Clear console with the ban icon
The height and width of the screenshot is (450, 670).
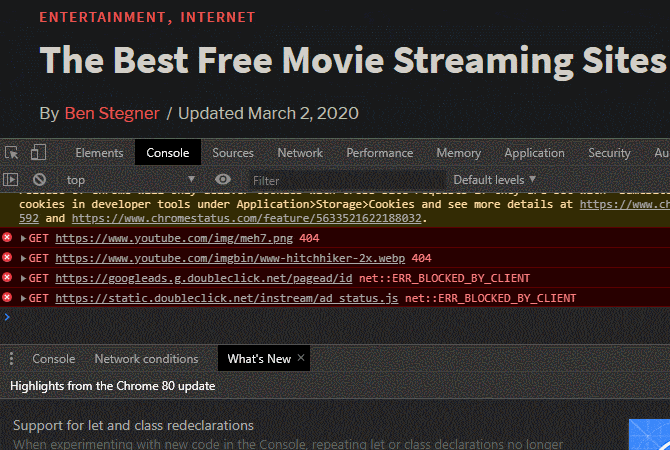coord(39,179)
